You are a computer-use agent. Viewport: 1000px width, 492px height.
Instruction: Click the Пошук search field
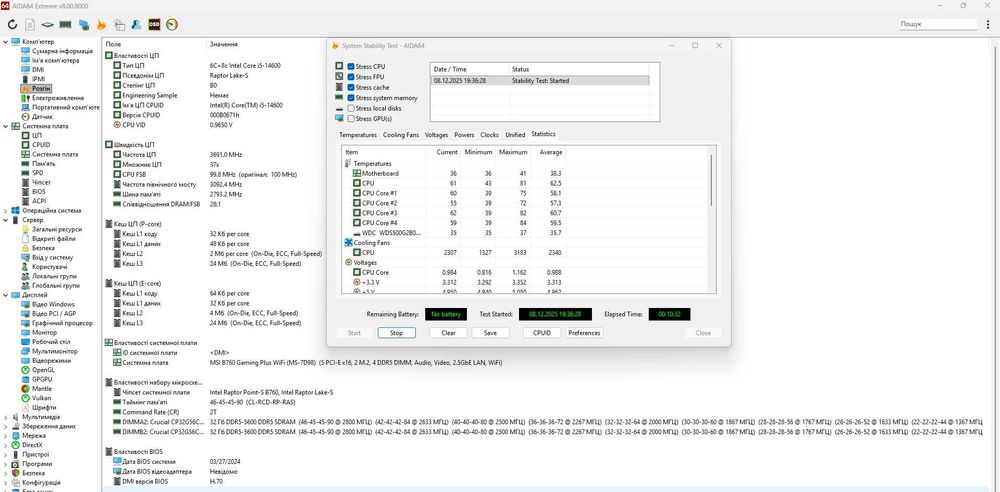click(x=938, y=24)
